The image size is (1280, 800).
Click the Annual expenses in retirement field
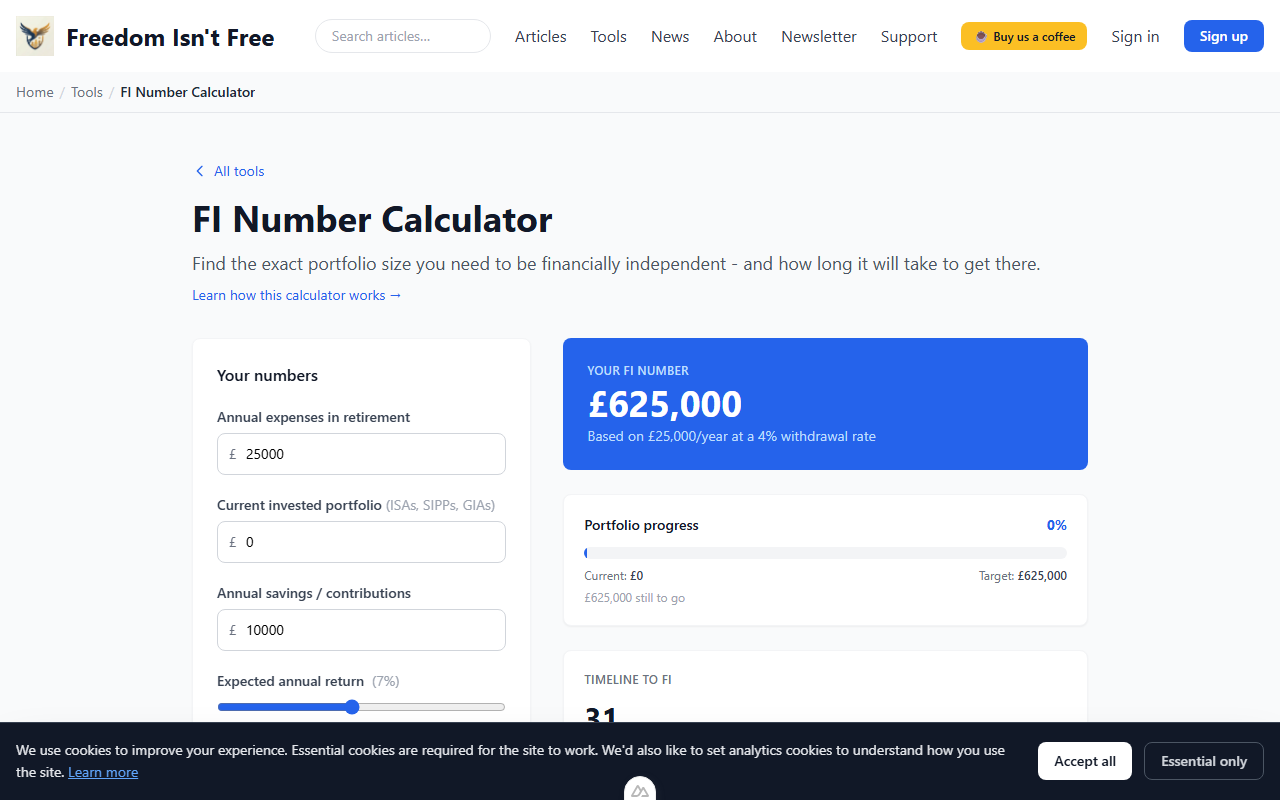coord(361,453)
